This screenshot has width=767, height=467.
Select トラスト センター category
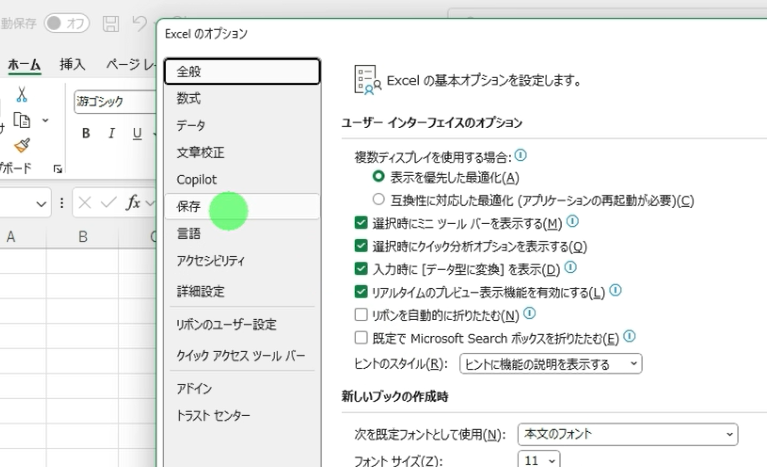point(242,416)
